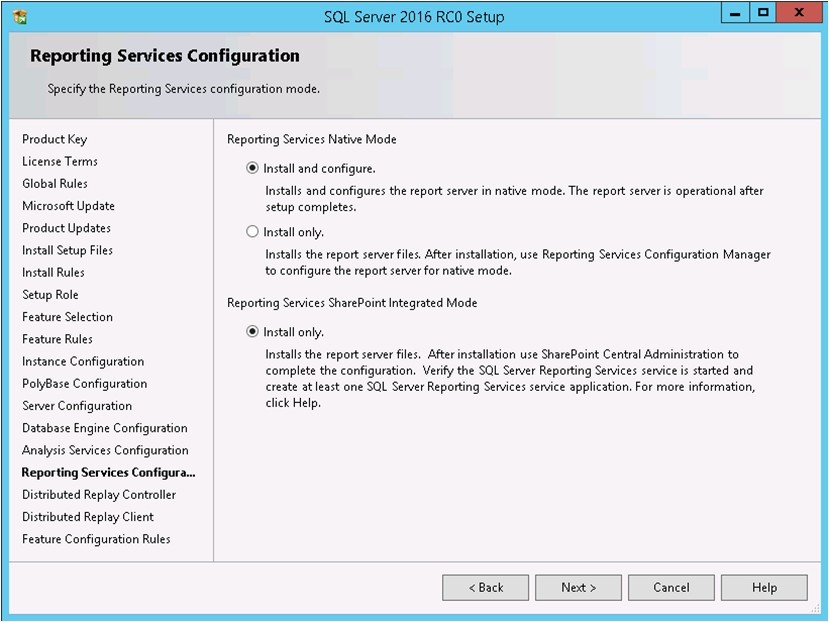Open Help for this page
The height and width of the screenshot is (622, 829).
764,588
